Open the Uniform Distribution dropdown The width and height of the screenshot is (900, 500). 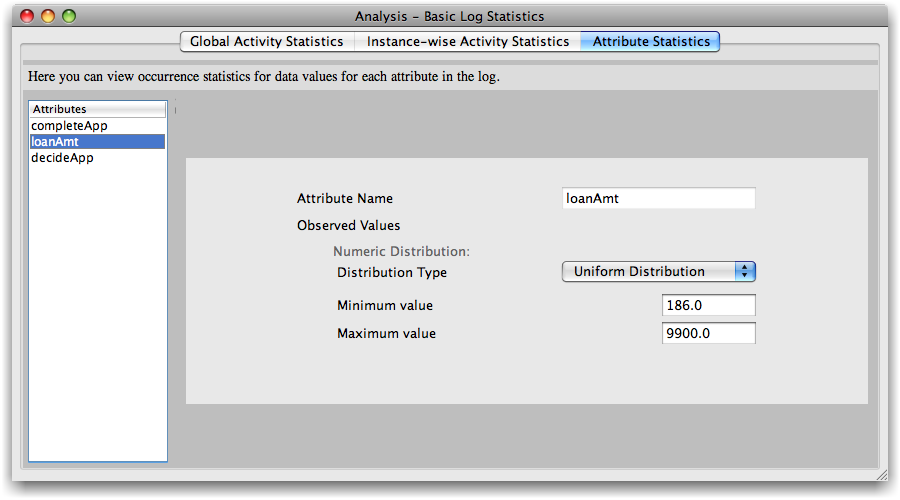[x=658, y=272]
